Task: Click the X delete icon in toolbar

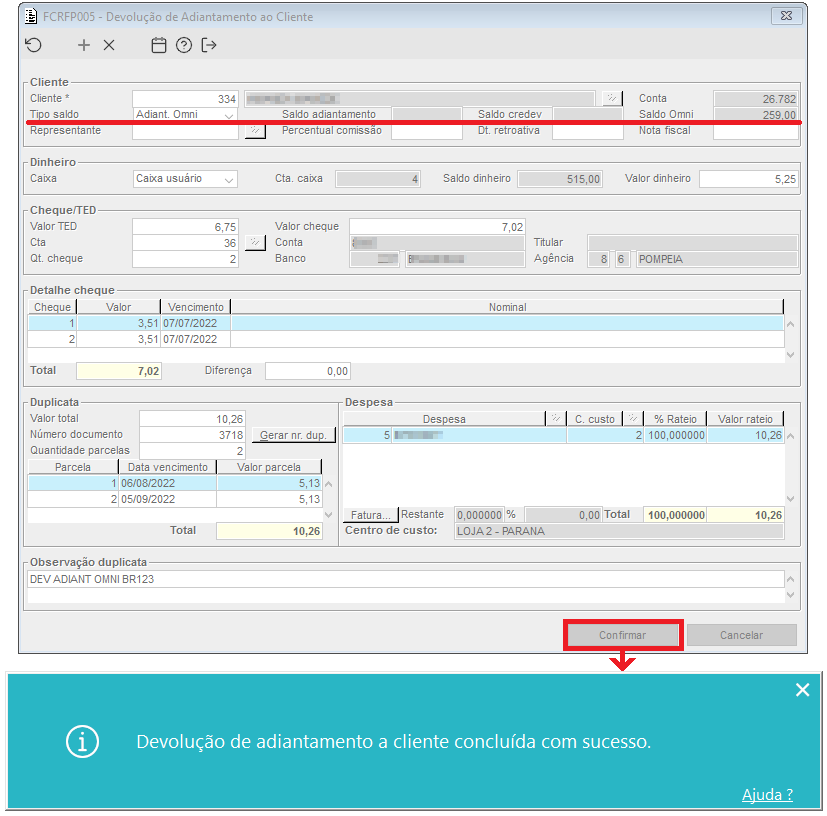Action: pos(109,45)
